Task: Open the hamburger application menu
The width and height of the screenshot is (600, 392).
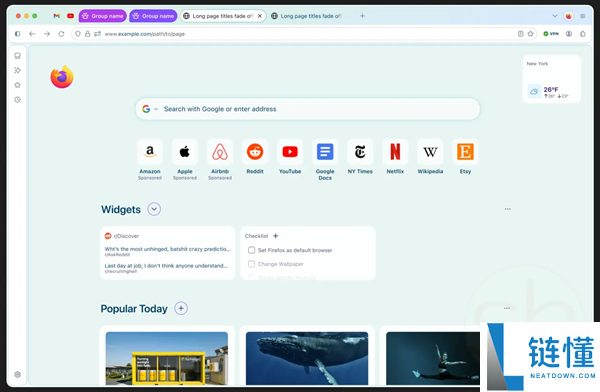Action: pos(583,16)
